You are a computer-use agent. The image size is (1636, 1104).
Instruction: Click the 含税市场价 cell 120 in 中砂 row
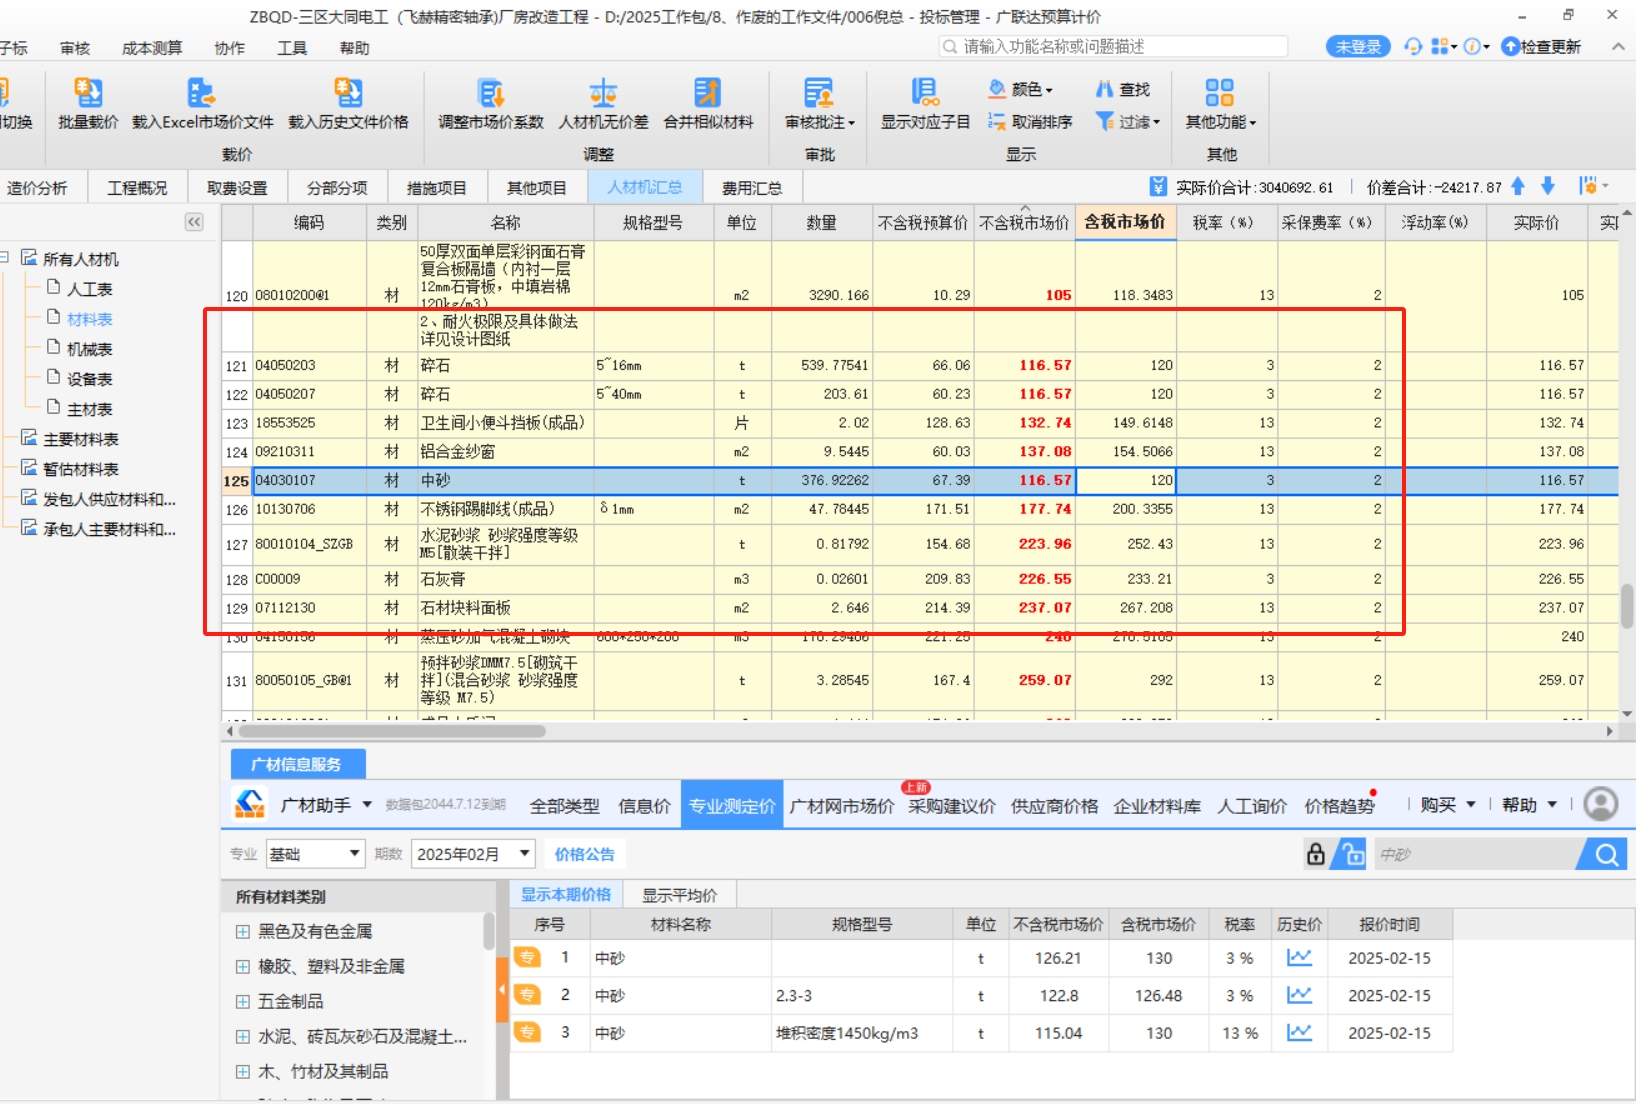pos(1125,480)
